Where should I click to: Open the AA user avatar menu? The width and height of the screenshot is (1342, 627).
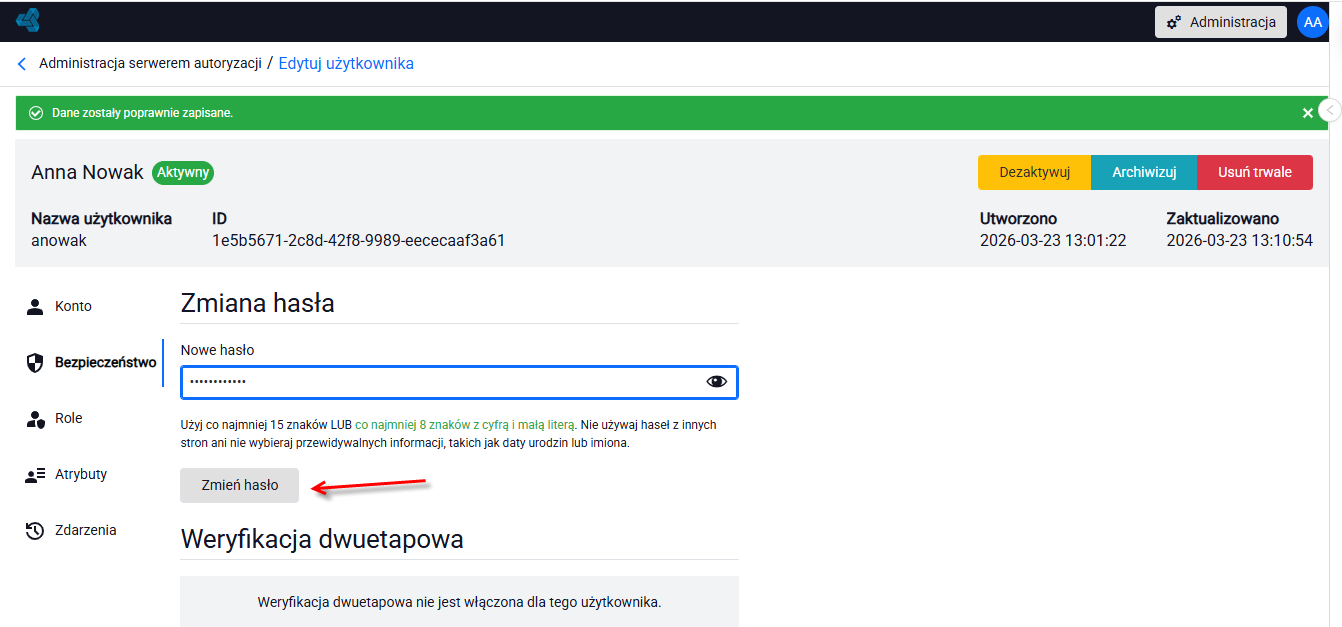(x=1313, y=22)
